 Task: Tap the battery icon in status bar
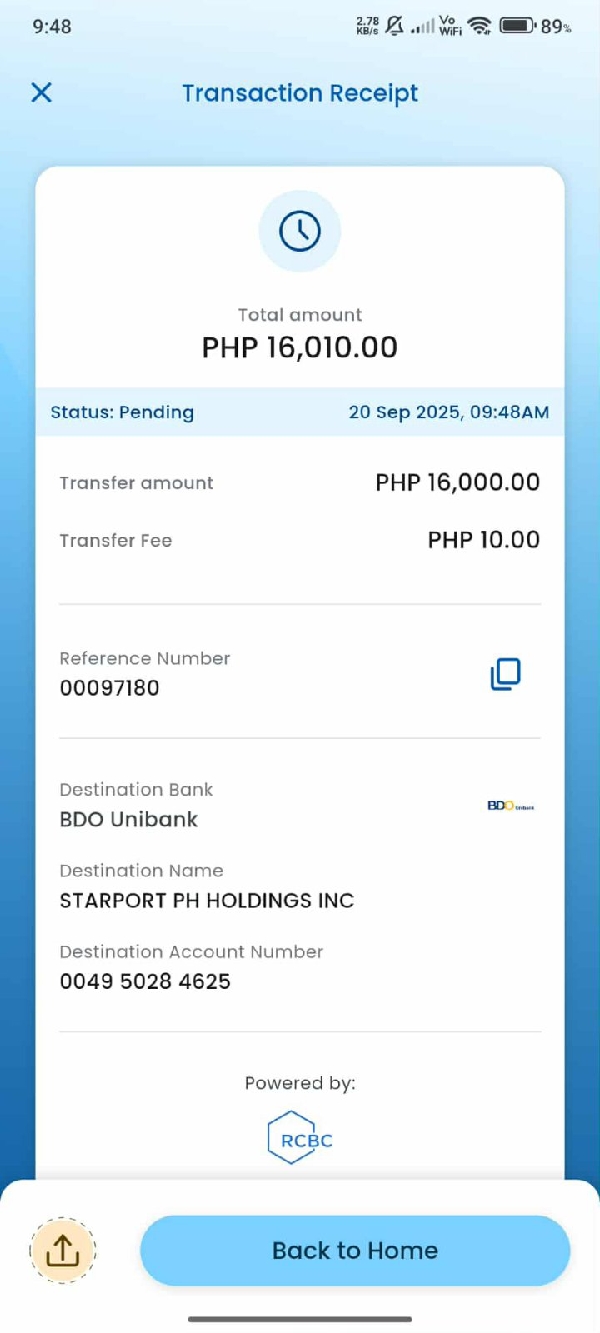[517, 26]
